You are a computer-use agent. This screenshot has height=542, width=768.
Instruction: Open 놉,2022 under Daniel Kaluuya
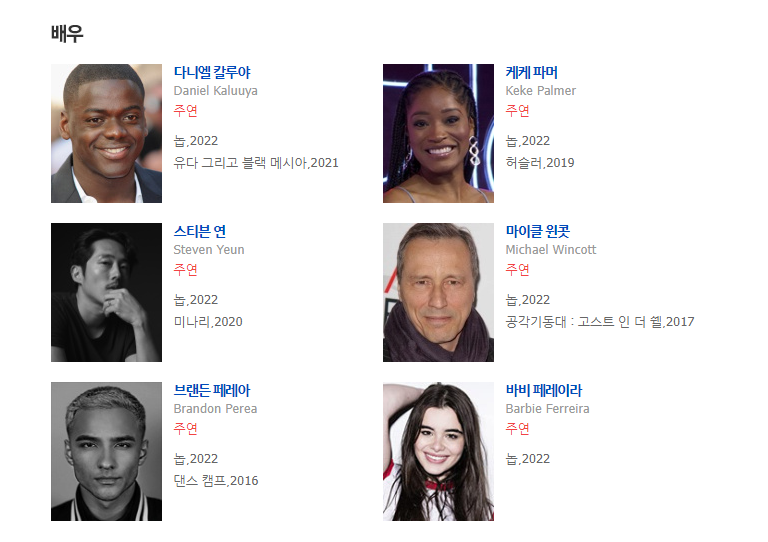coord(195,141)
